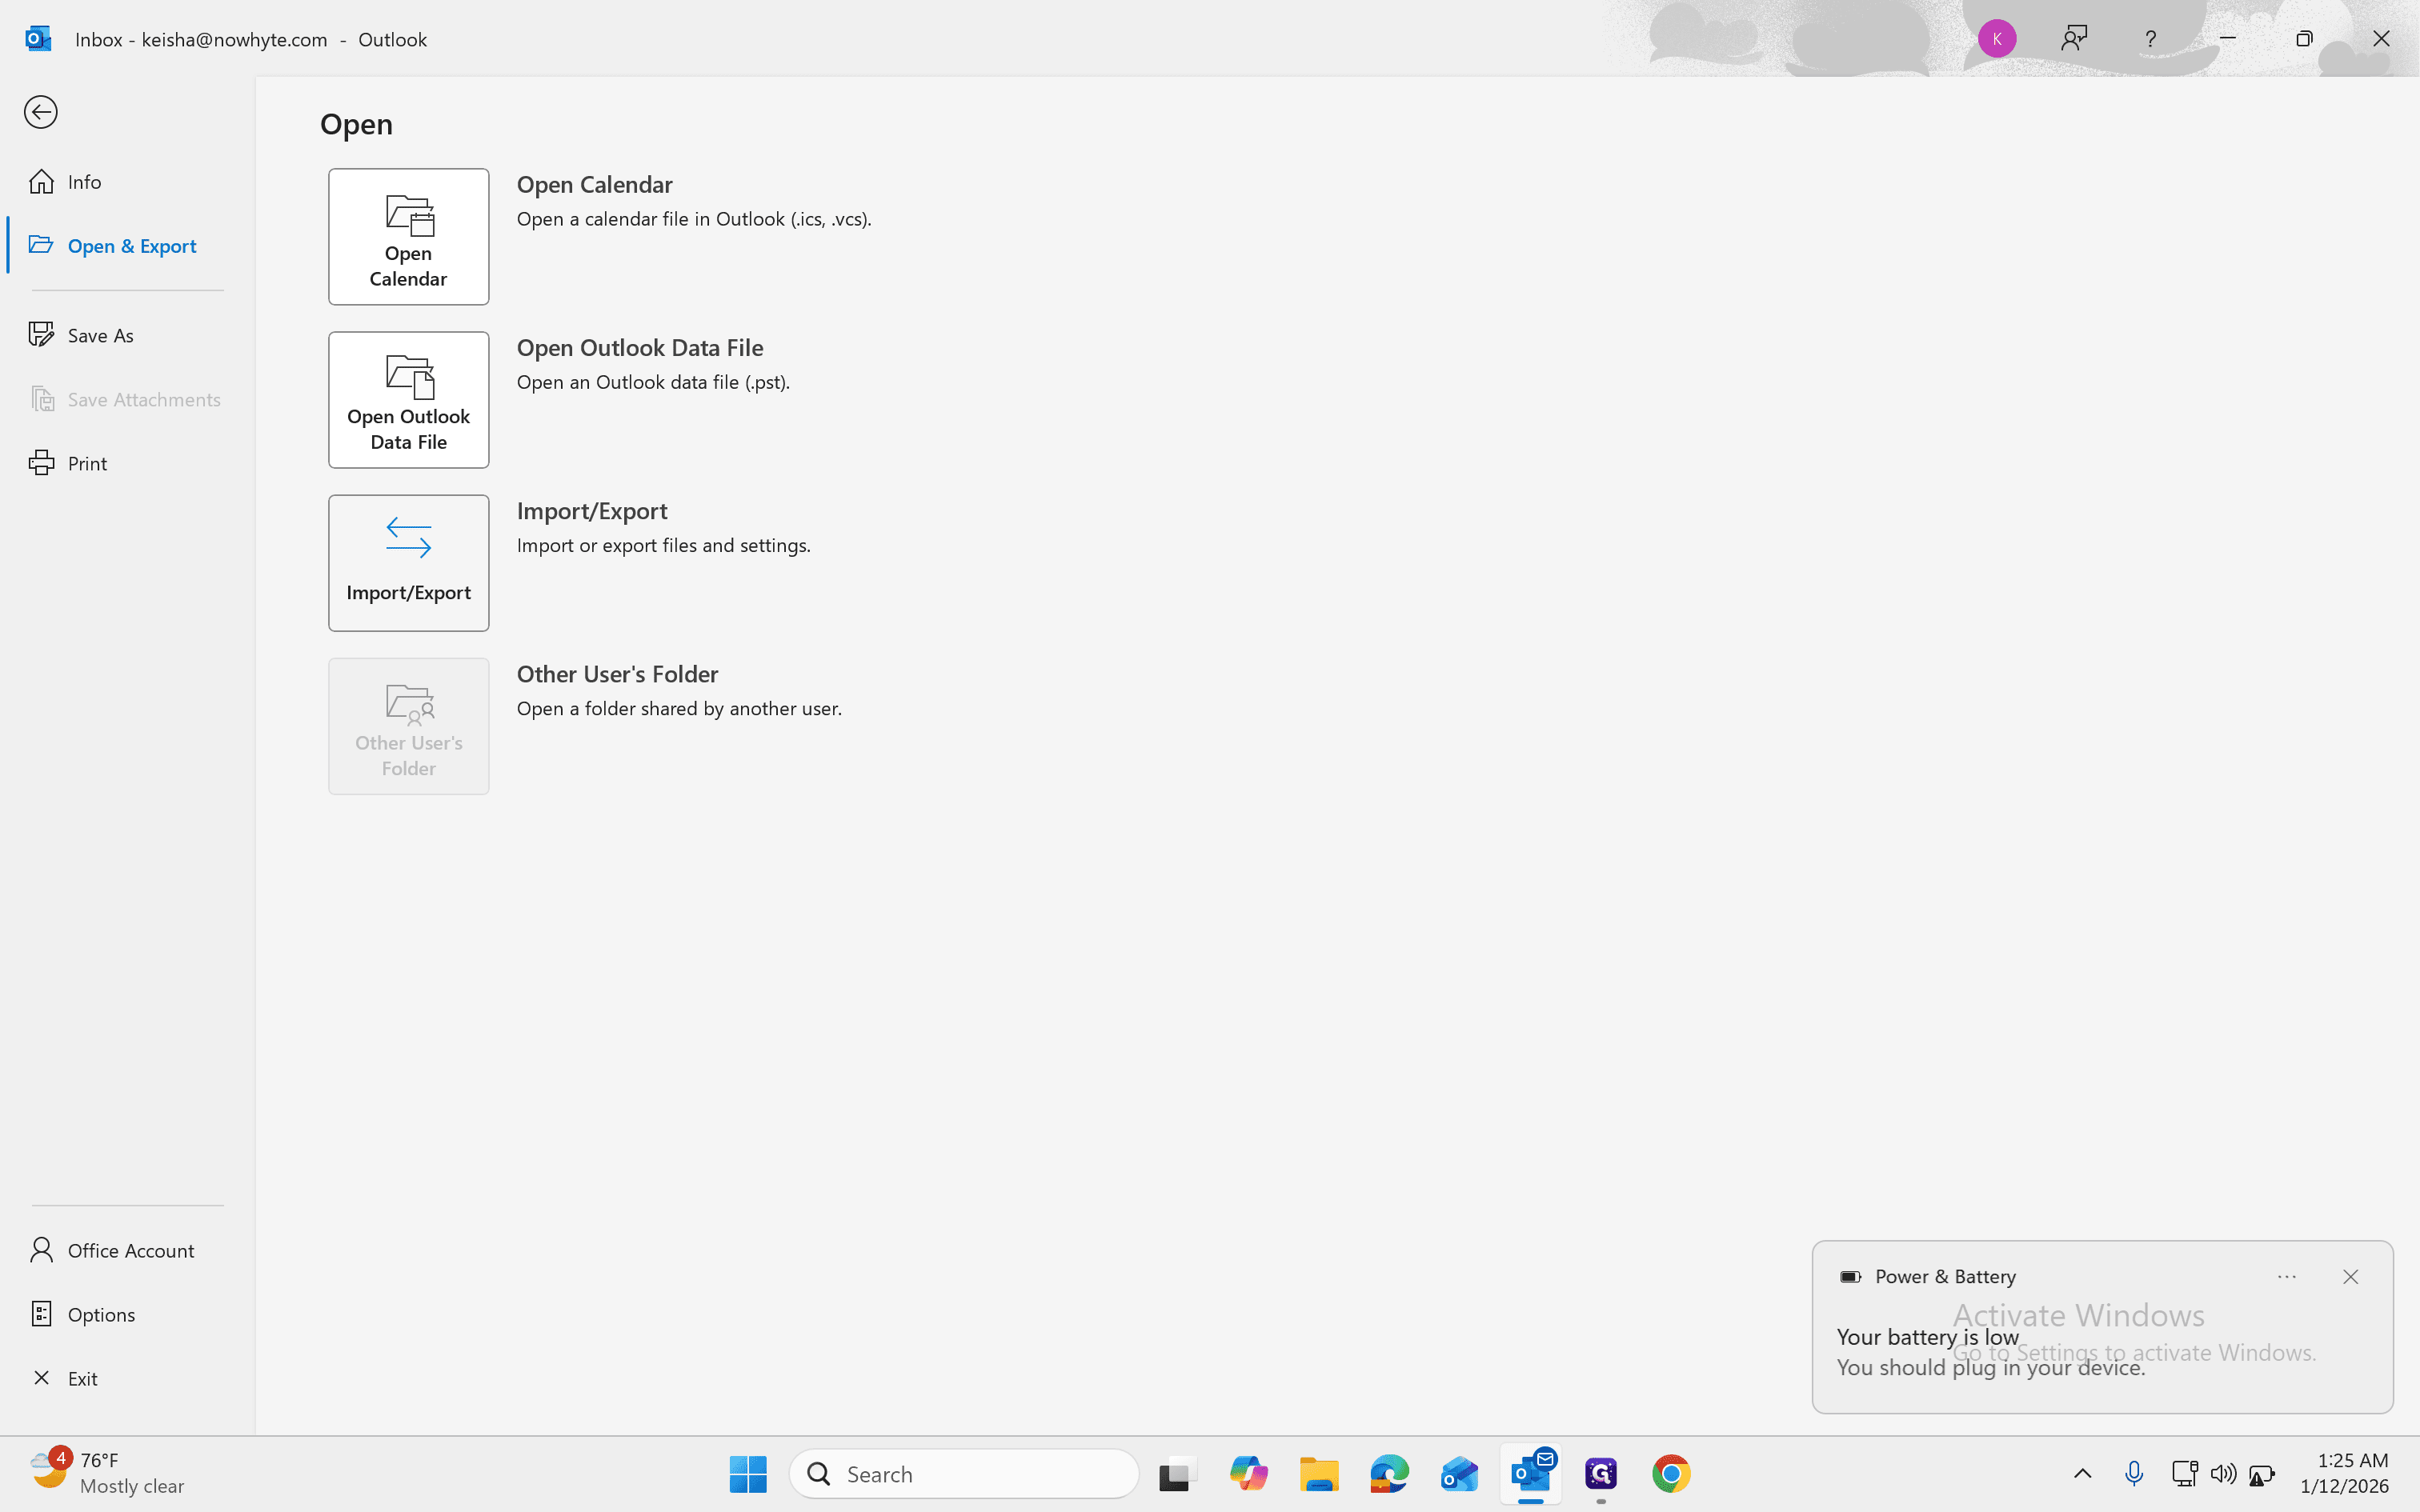Click the account avatar K icon

coord(1997,39)
